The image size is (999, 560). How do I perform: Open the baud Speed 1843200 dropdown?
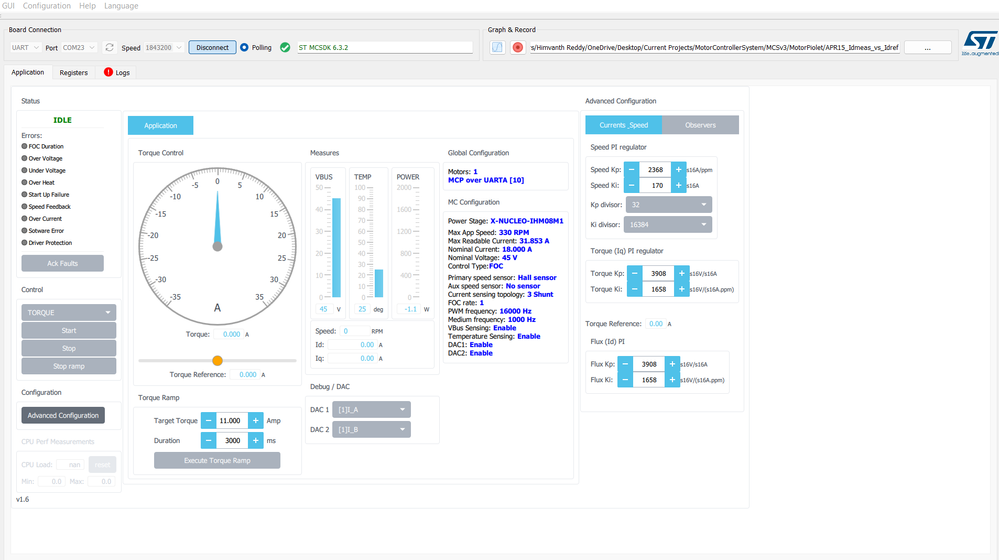coord(163,47)
